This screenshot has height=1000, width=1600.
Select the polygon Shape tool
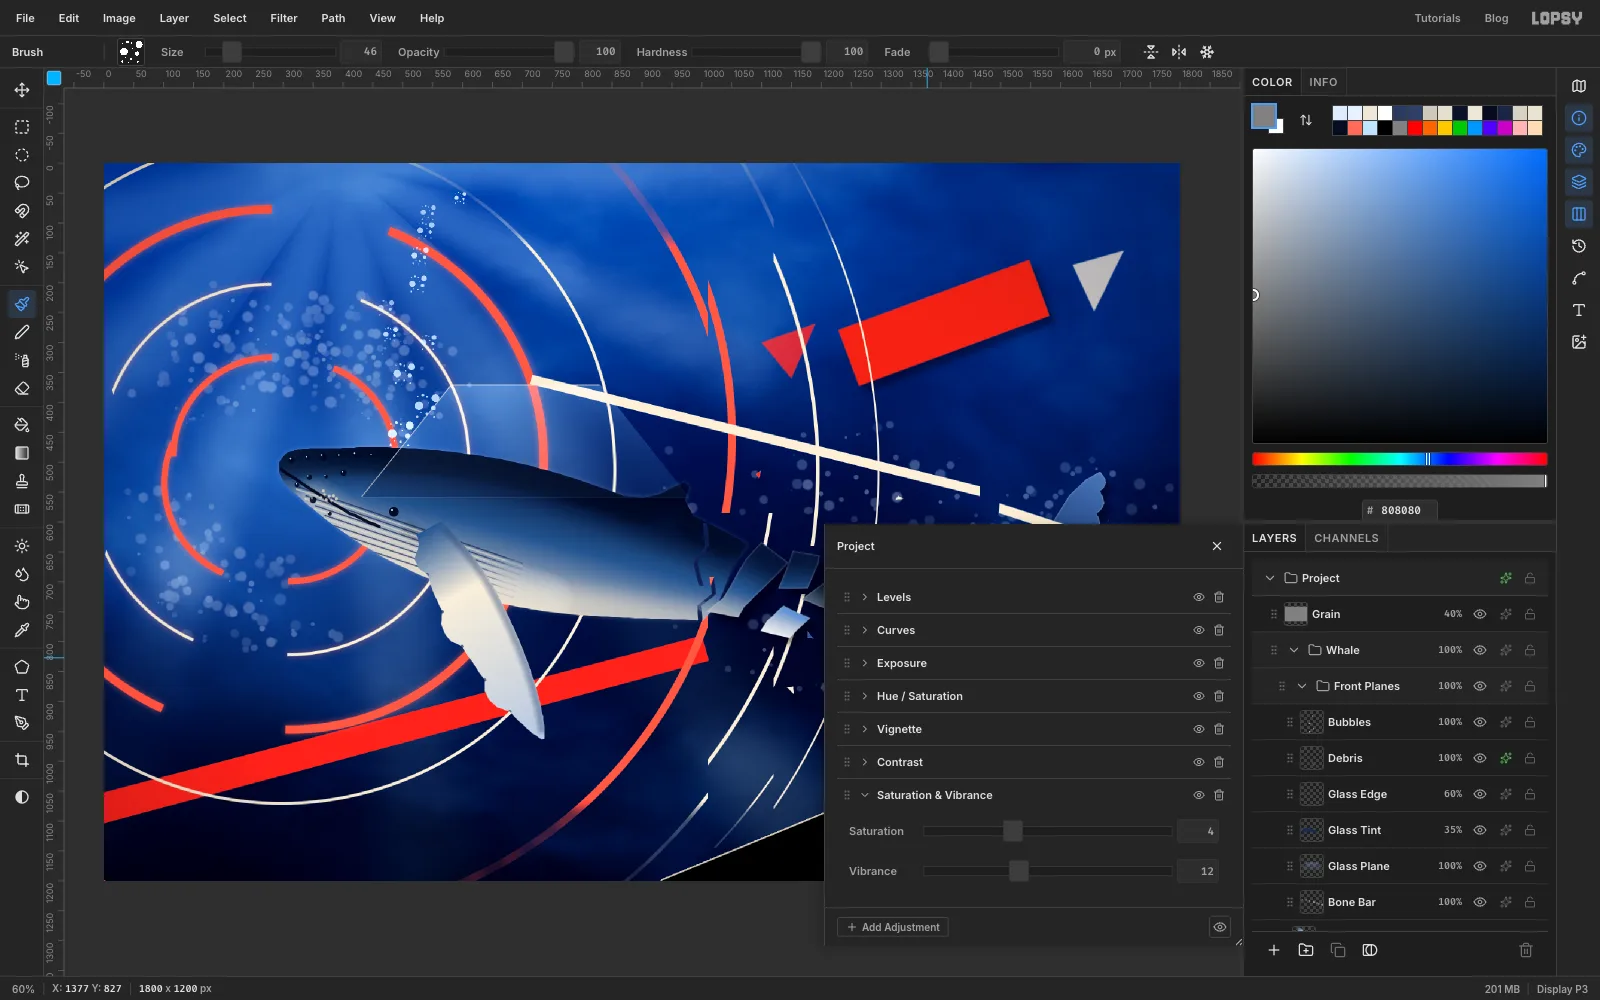coord(22,667)
